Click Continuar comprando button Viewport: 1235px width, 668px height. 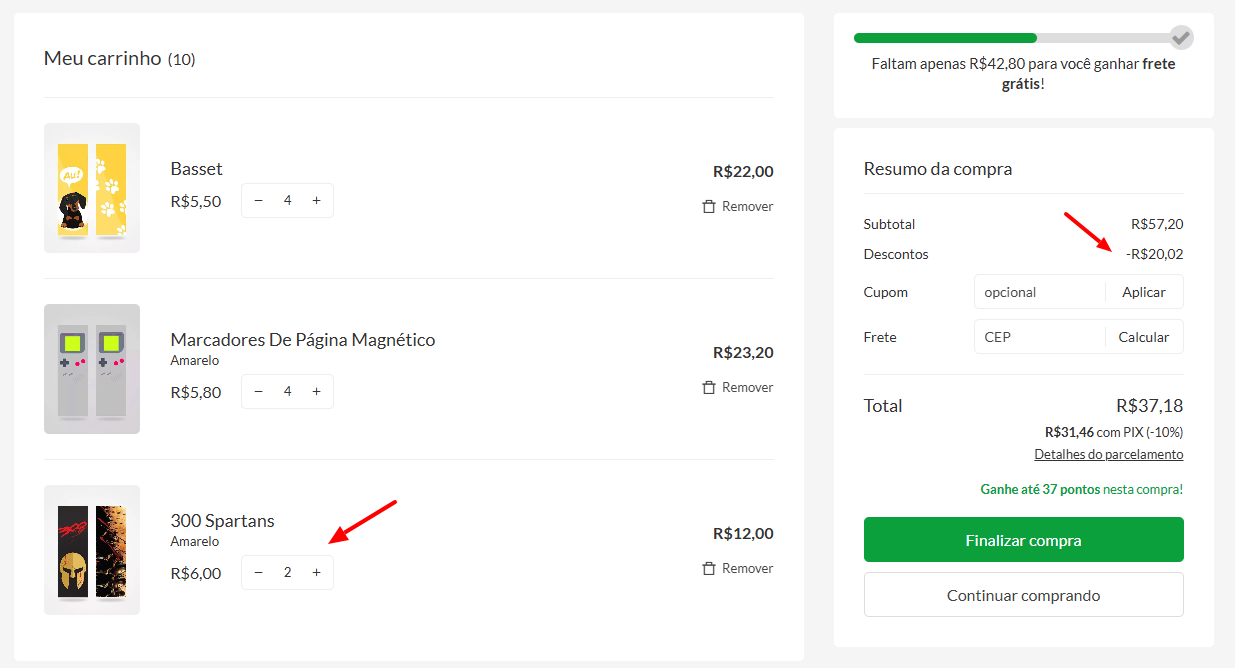pyautogui.click(x=1024, y=595)
